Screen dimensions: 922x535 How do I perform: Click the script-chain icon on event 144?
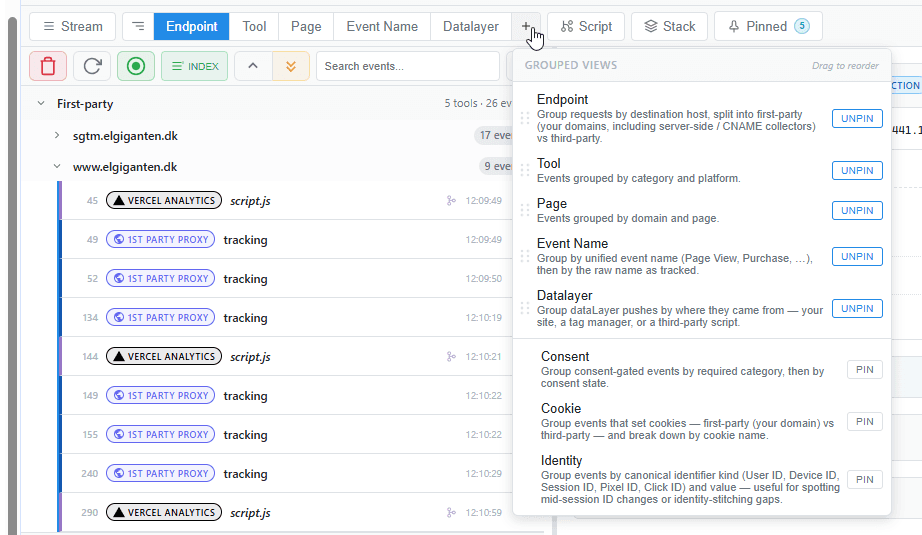coord(451,356)
